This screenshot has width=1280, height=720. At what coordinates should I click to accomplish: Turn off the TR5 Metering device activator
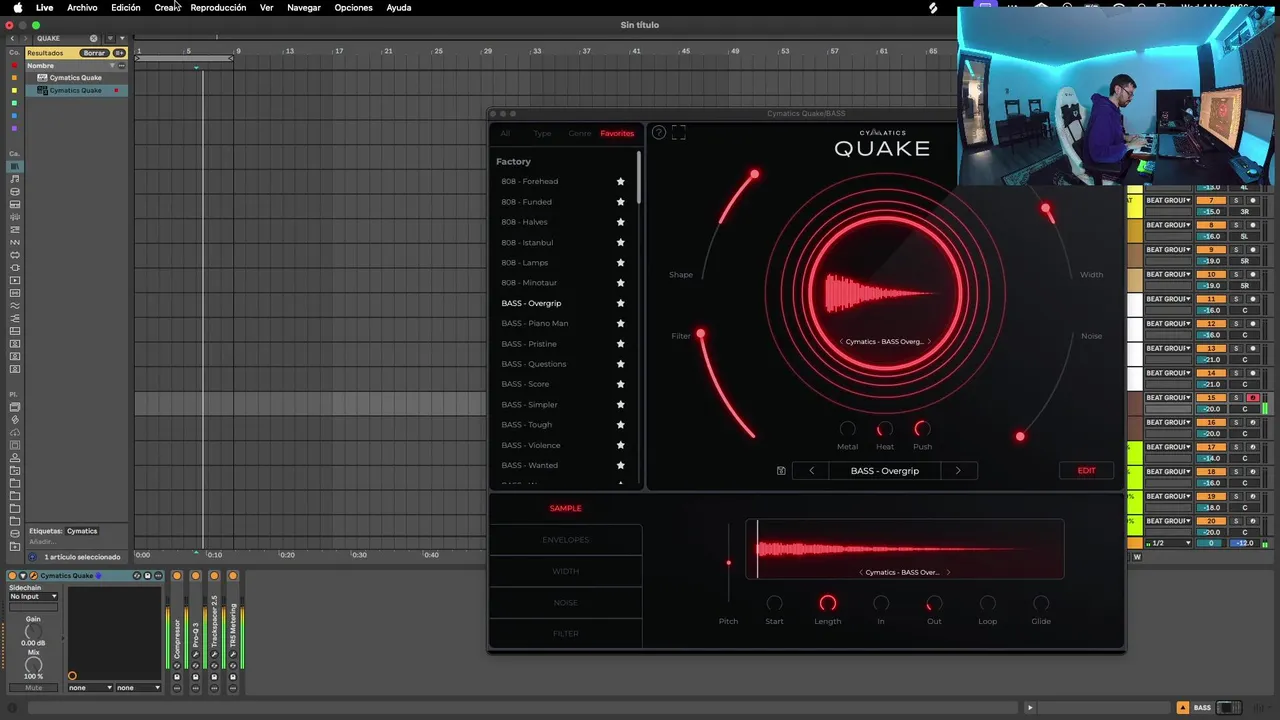(233, 576)
